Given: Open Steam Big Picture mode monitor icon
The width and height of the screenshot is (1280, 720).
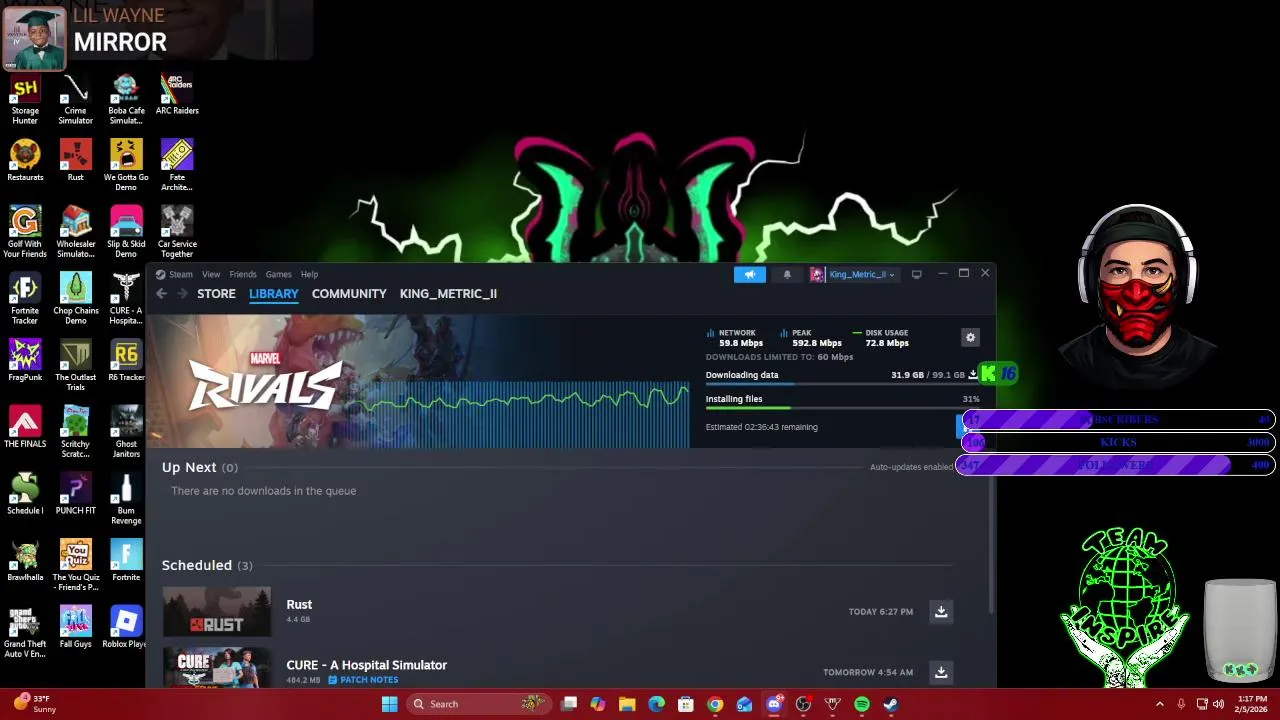Looking at the screenshot, I should click(916, 274).
